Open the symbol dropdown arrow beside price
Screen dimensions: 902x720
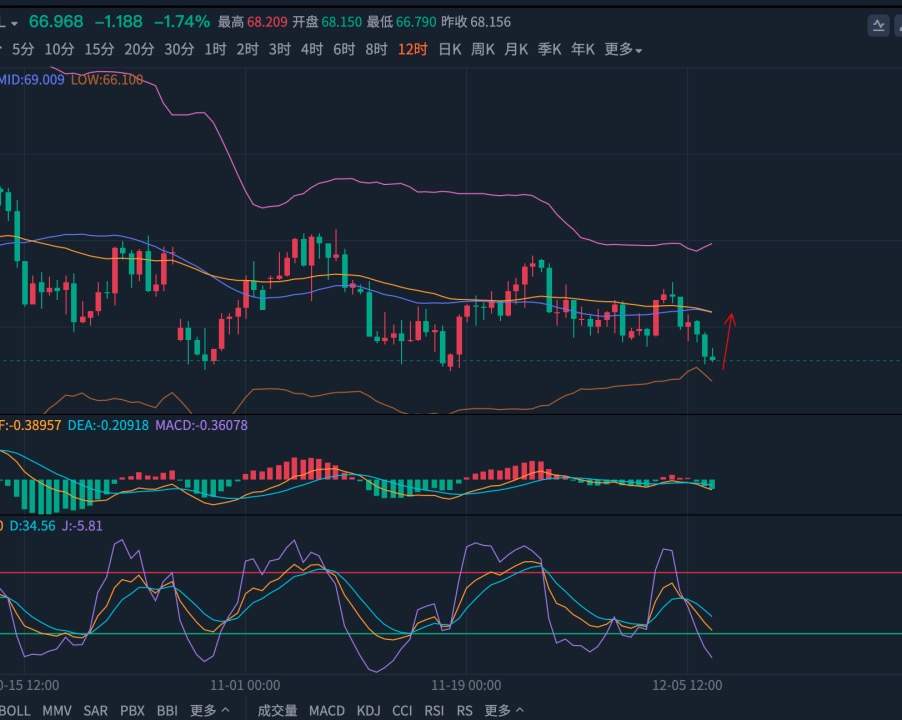point(14,24)
